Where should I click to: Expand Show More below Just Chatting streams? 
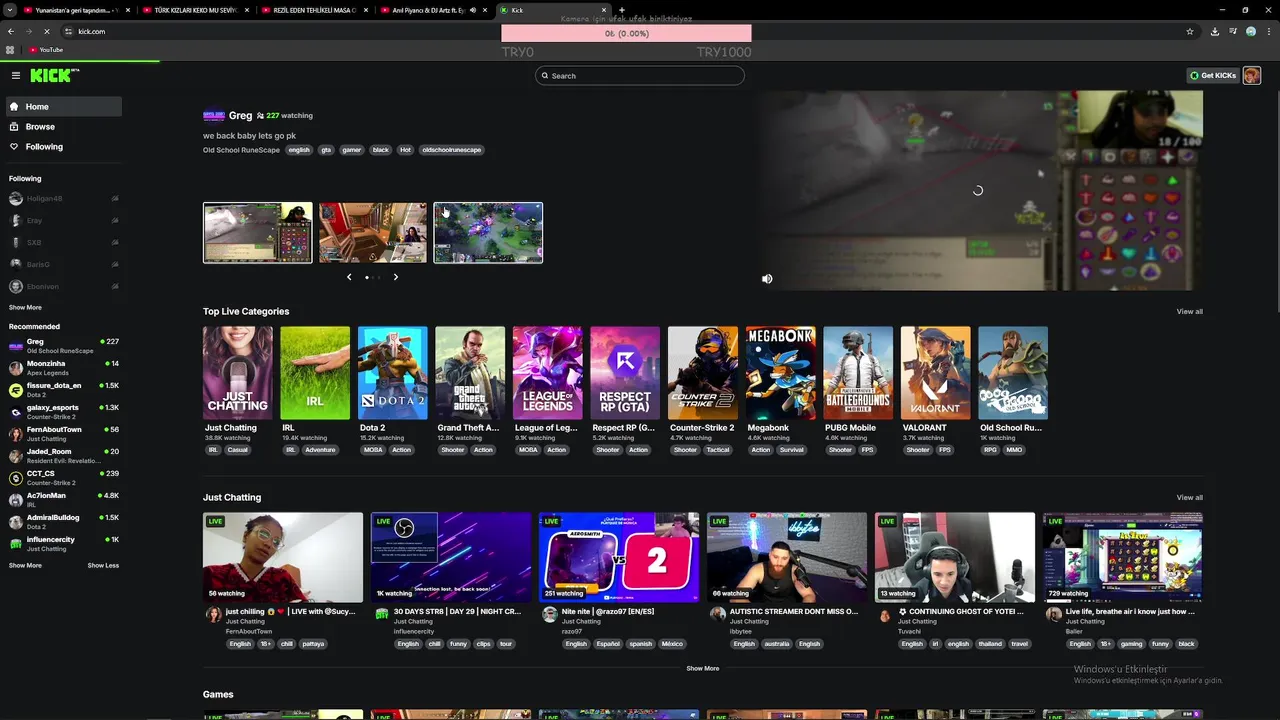[703, 669]
